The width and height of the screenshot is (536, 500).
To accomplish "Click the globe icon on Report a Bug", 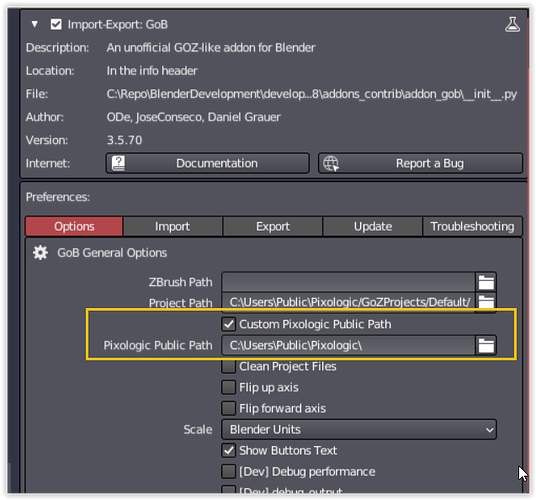I will pyautogui.click(x=331, y=163).
